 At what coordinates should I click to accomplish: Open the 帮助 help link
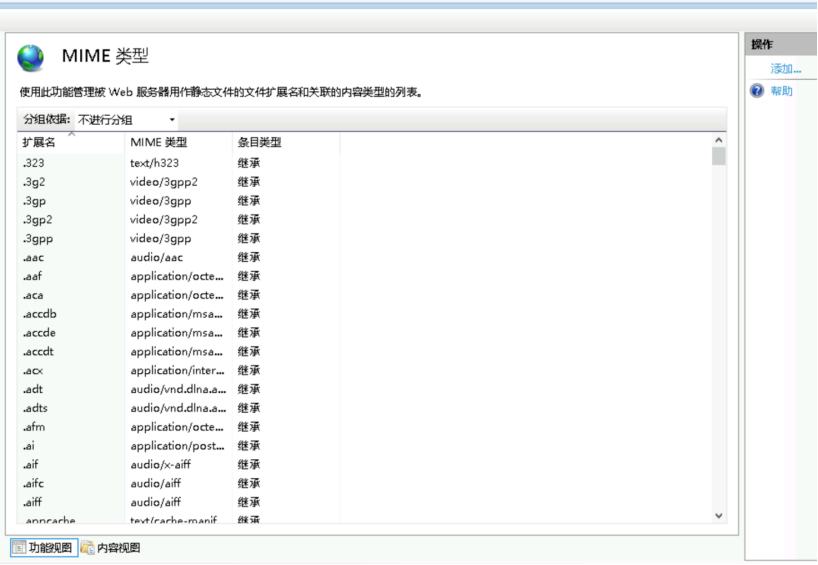point(781,91)
